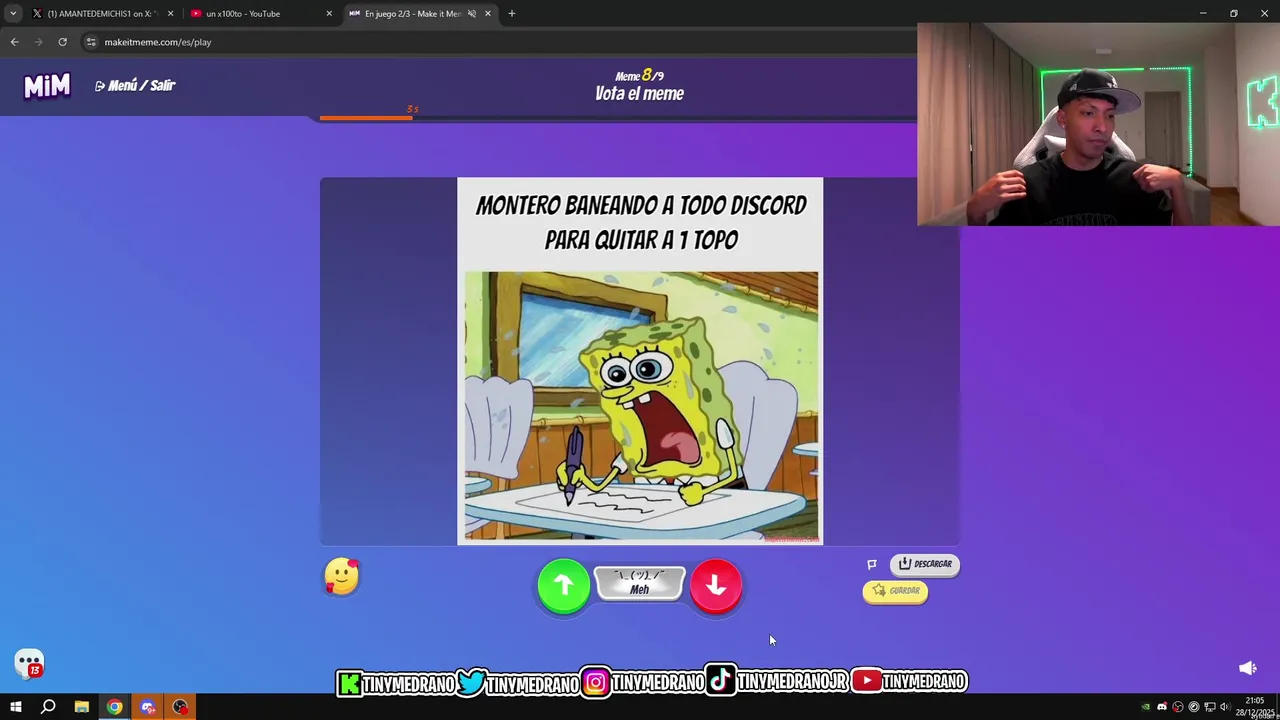Vote Meh on the meme
This screenshot has width=1280, height=720.
tap(639, 584)
